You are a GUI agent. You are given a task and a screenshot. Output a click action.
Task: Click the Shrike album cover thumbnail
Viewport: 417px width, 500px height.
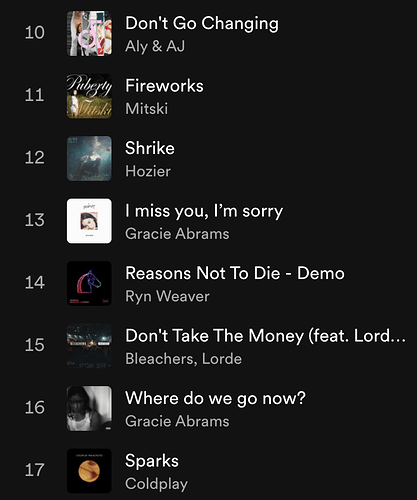coord(89,158)
